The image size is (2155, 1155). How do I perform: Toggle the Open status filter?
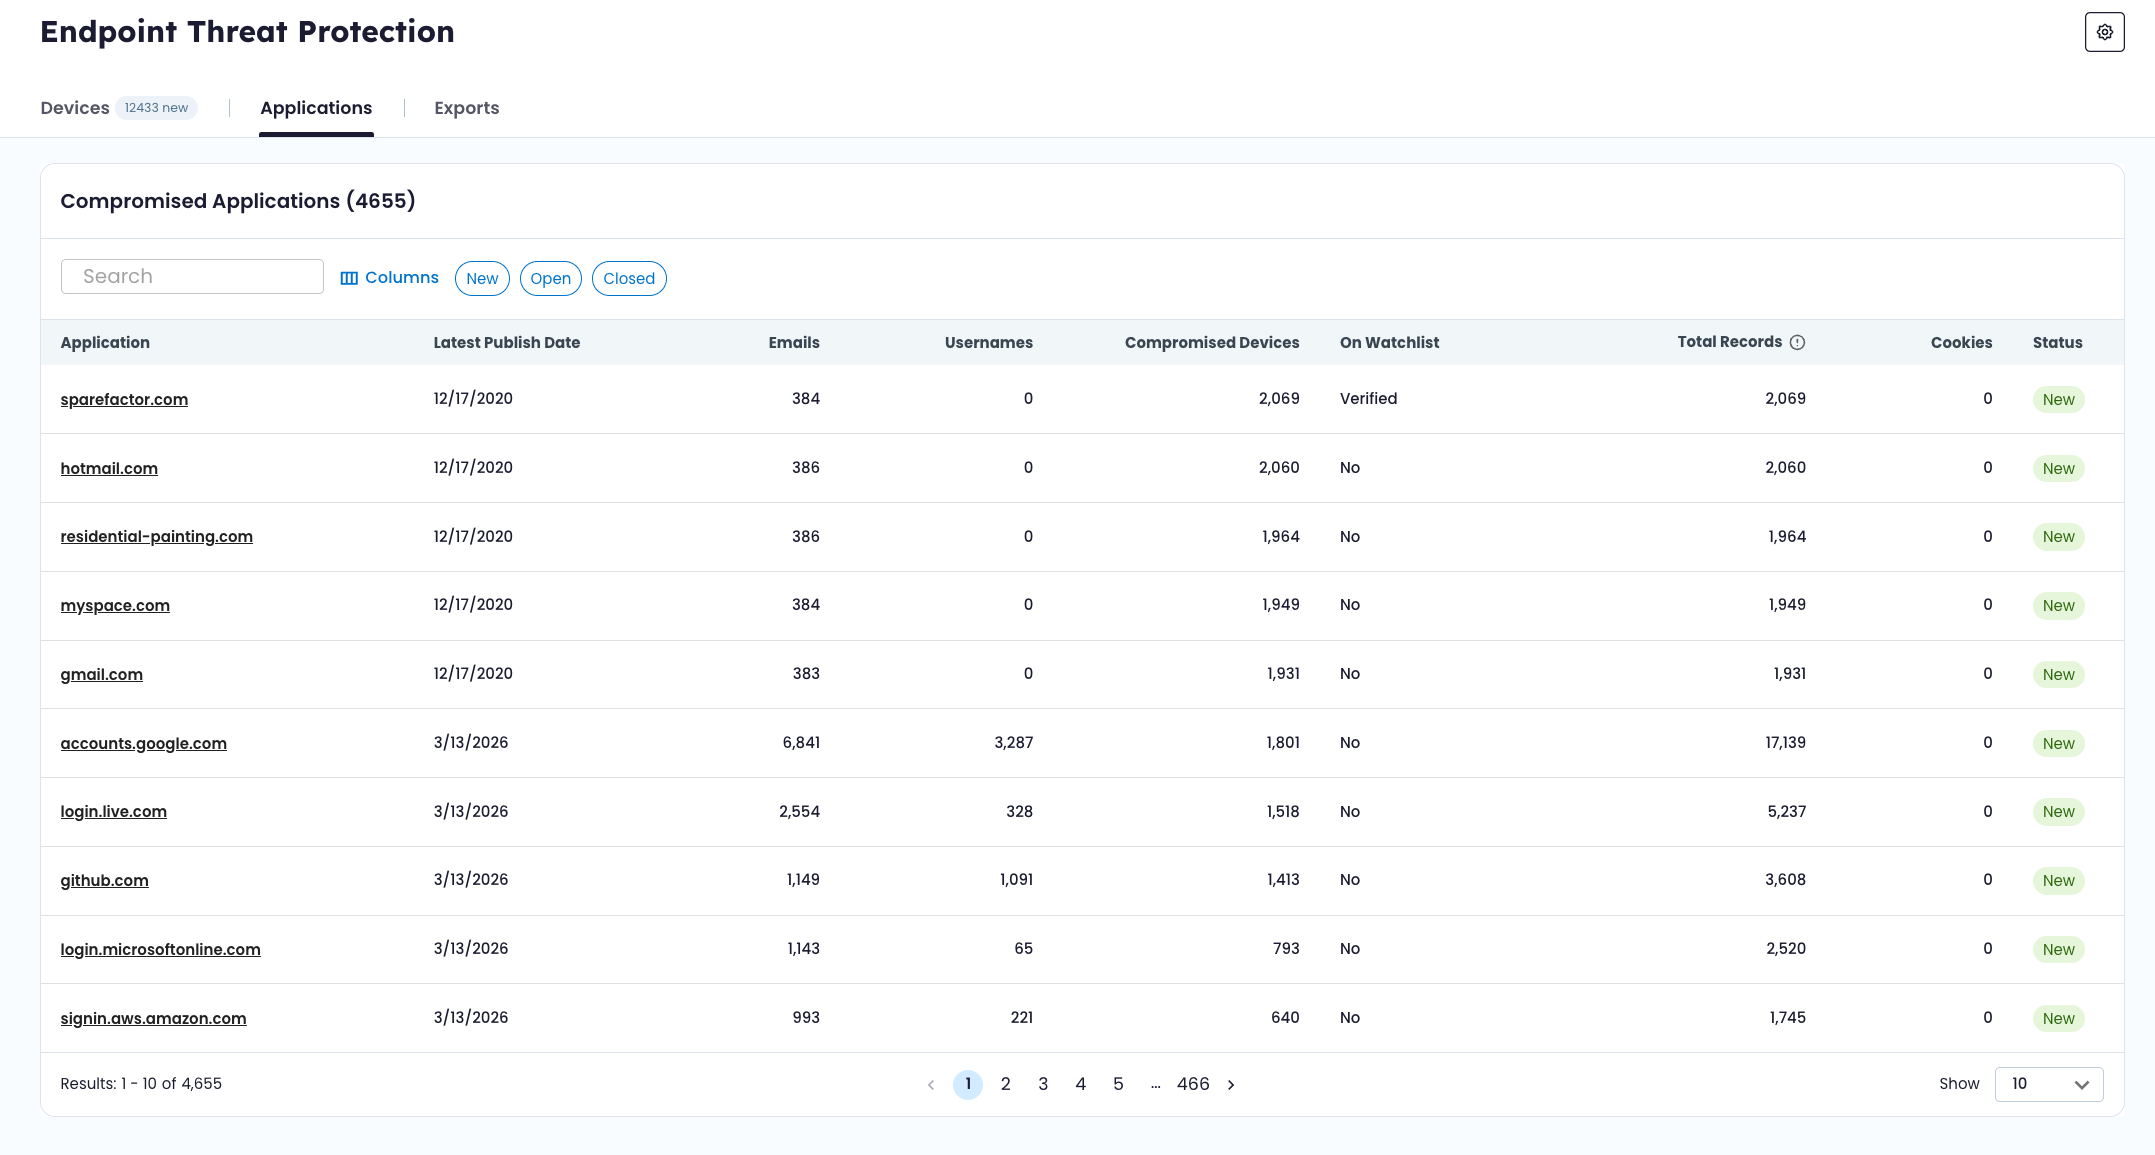pos(550,279)
